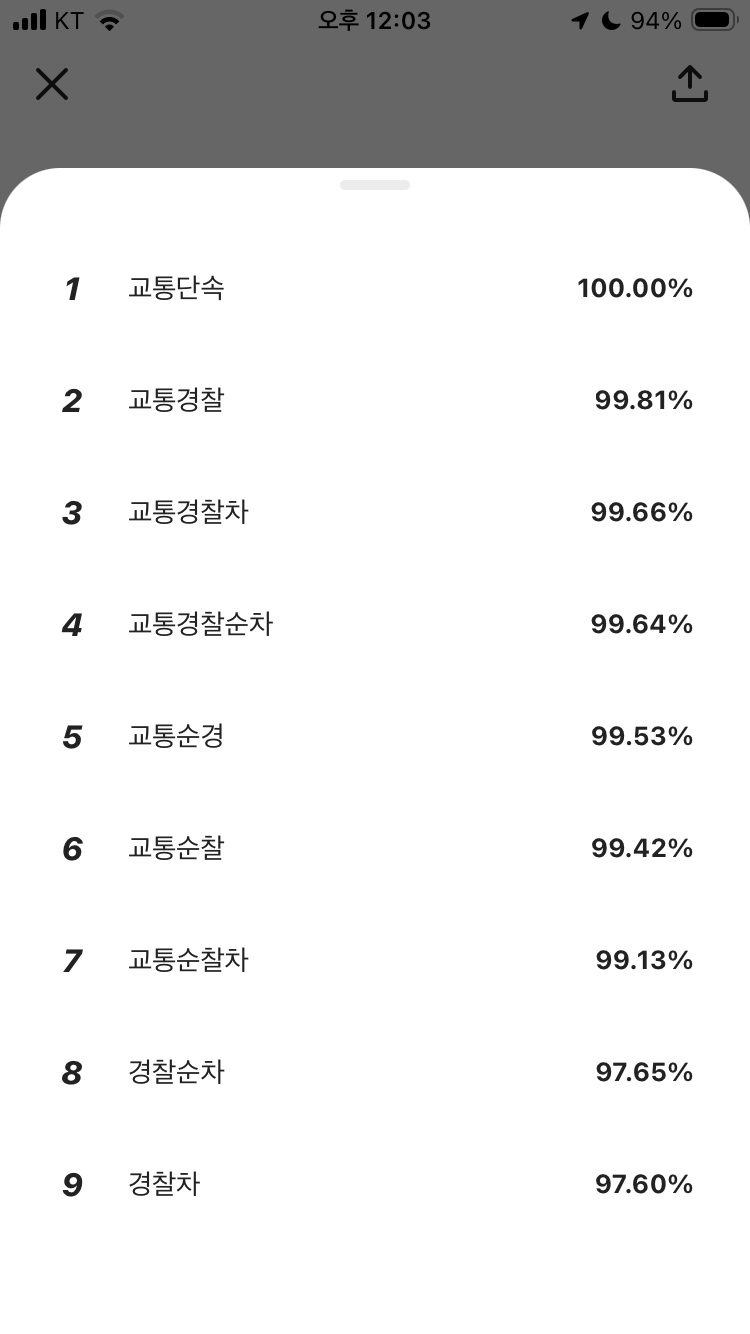
Task: Tap the location arrow status icon
Action: (580, 20)
